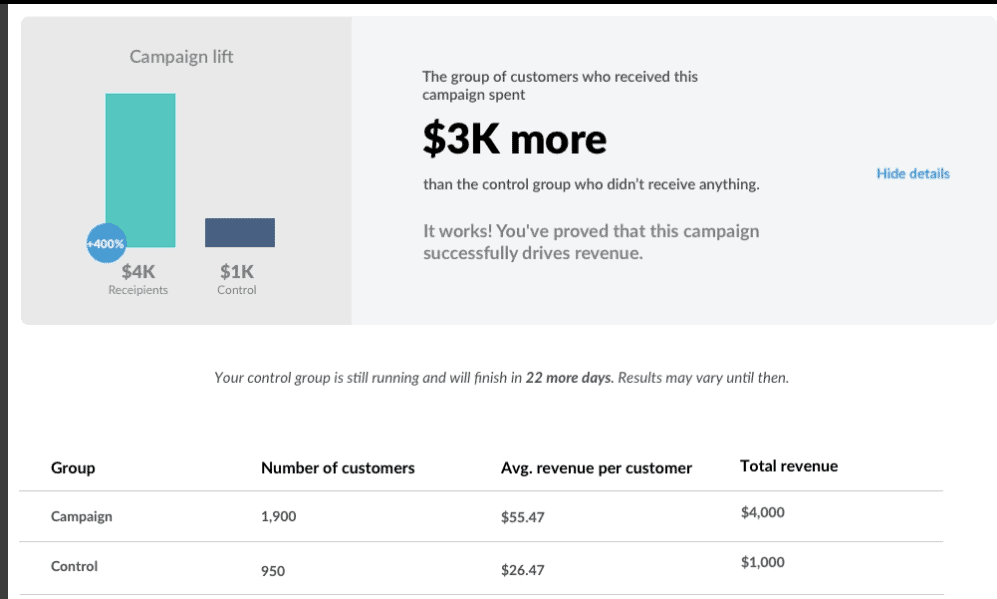
Task: Select the Control table row
Action: (x=481, y=568)
